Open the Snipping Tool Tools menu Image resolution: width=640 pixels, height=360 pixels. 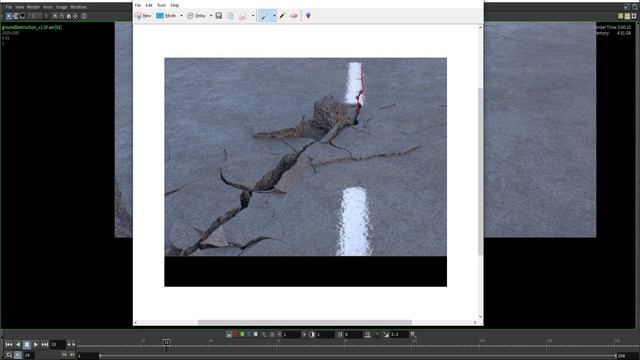pos(161,5)
